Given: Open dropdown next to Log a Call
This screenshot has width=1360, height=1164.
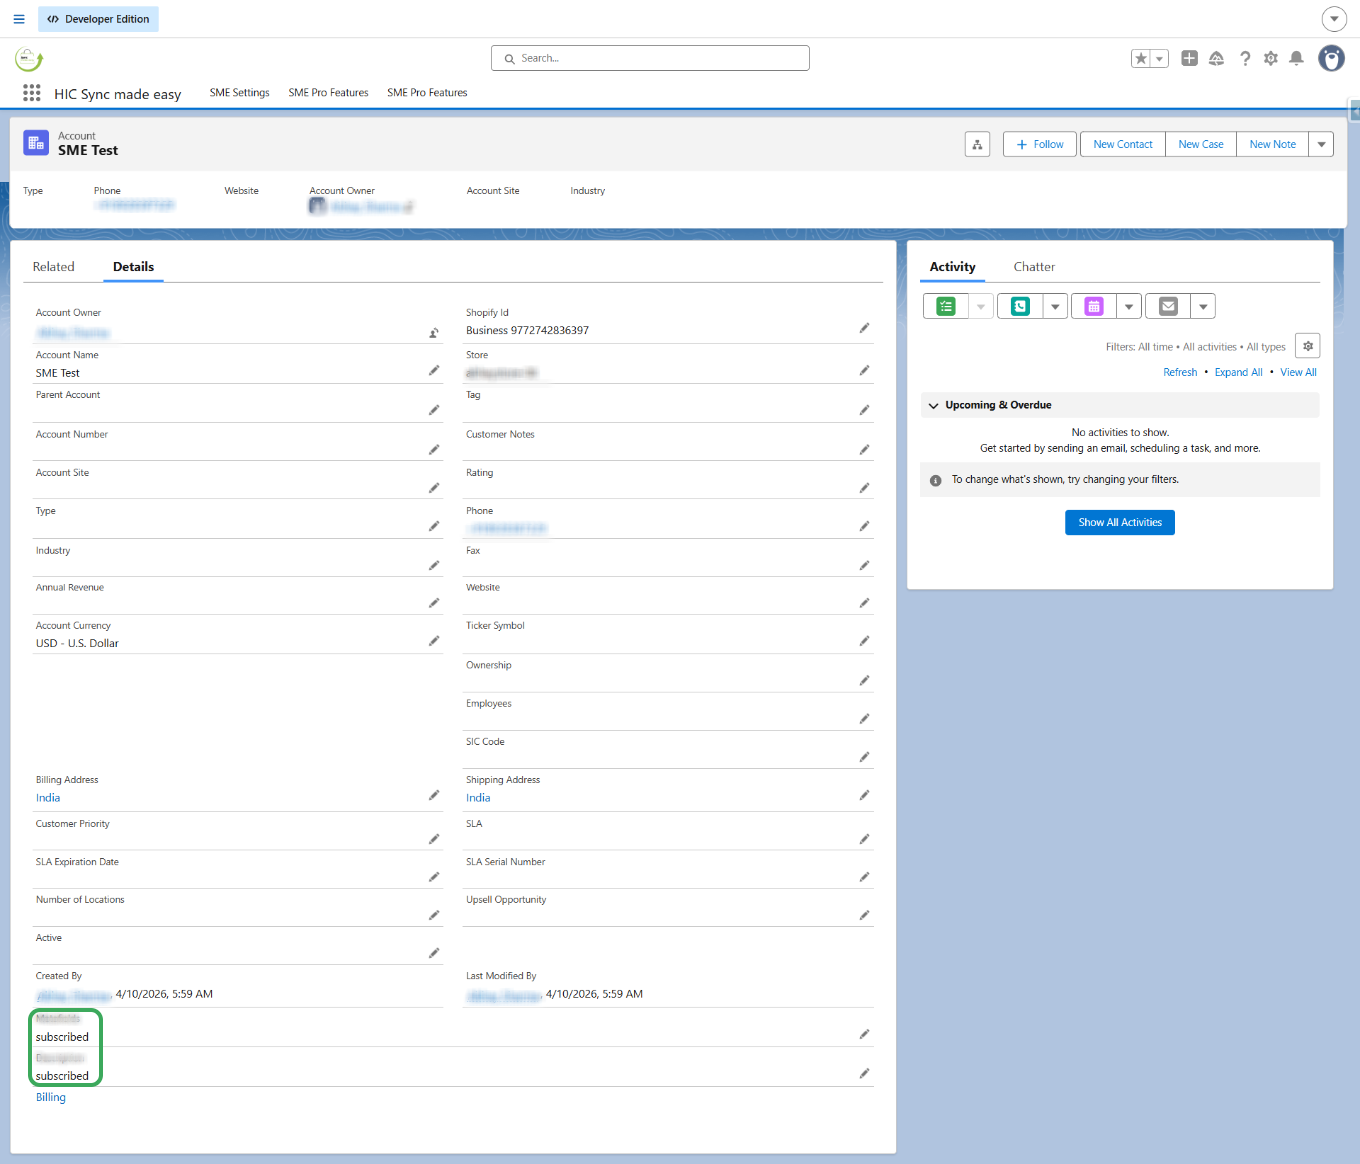Looking at the screenshot, I should pyautogui.click(x=1055, y=307).
